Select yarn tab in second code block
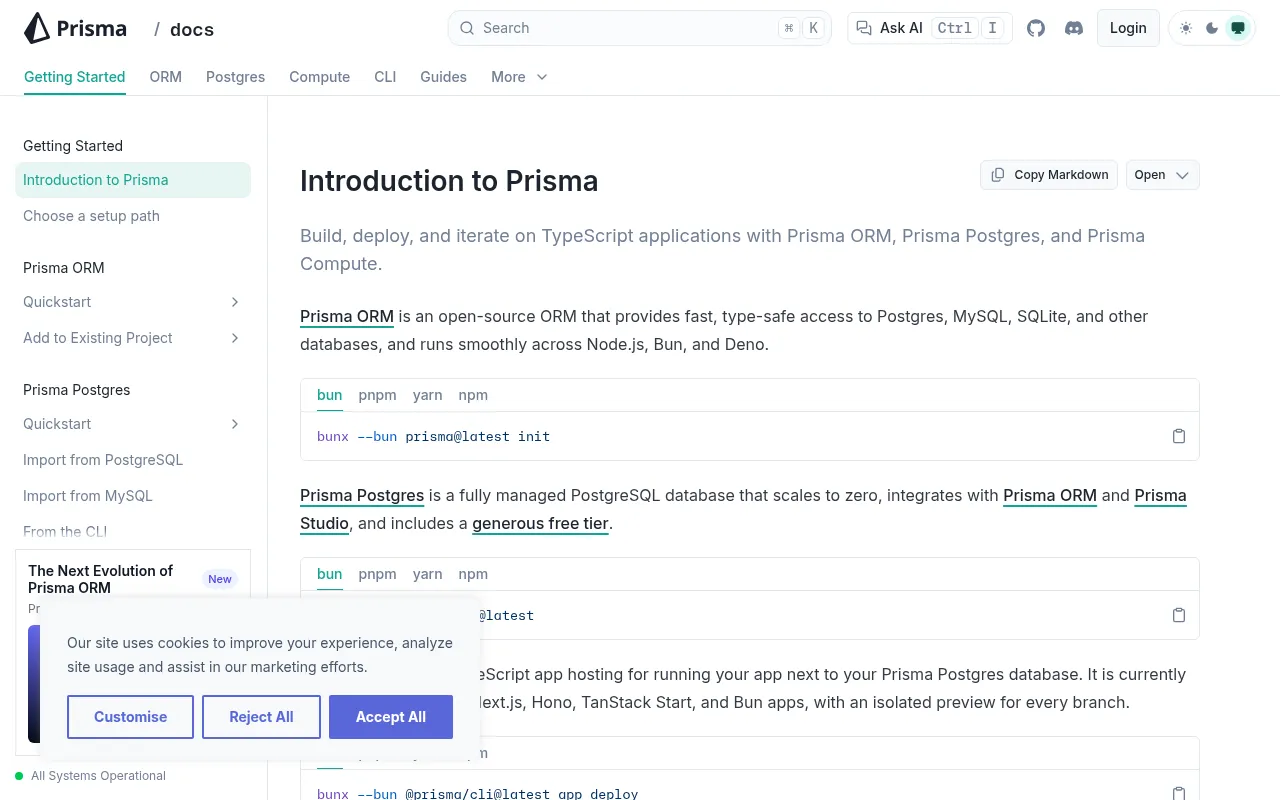 428,574
